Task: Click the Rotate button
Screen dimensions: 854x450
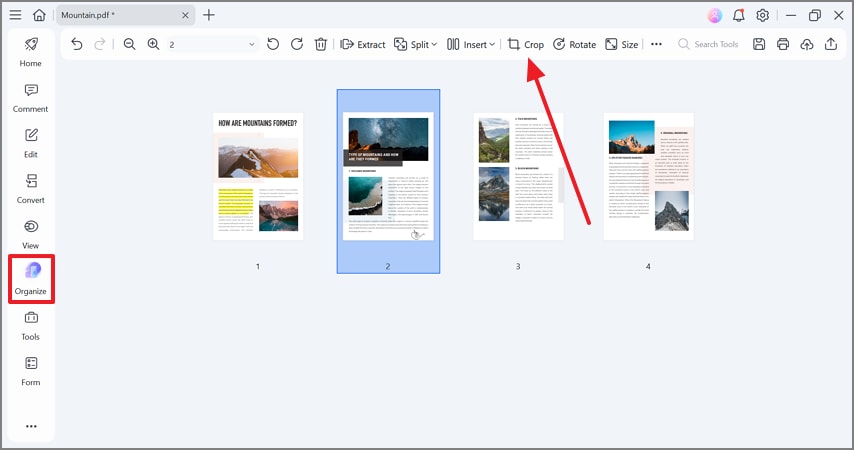Action: (574, 45)
